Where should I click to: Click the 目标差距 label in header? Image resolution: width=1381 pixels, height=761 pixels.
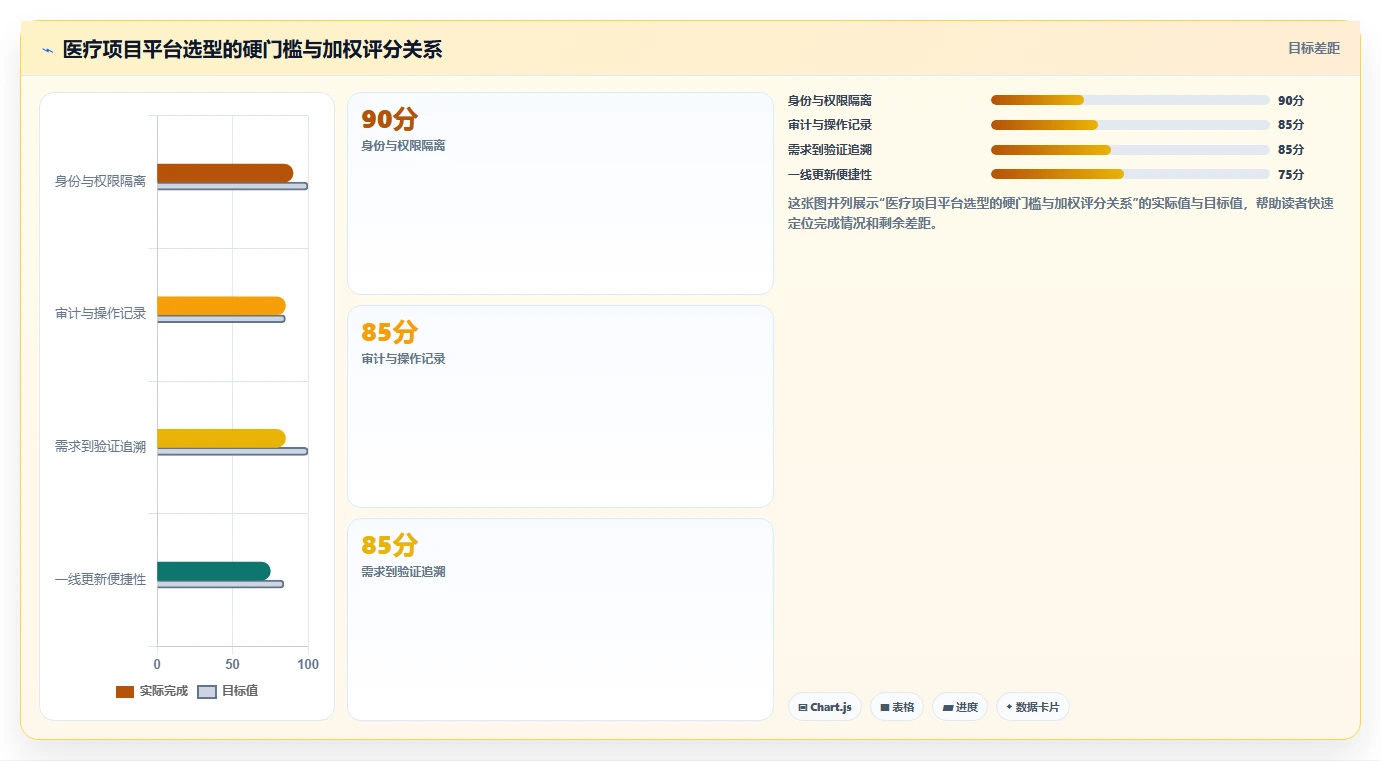(1313, 48)
